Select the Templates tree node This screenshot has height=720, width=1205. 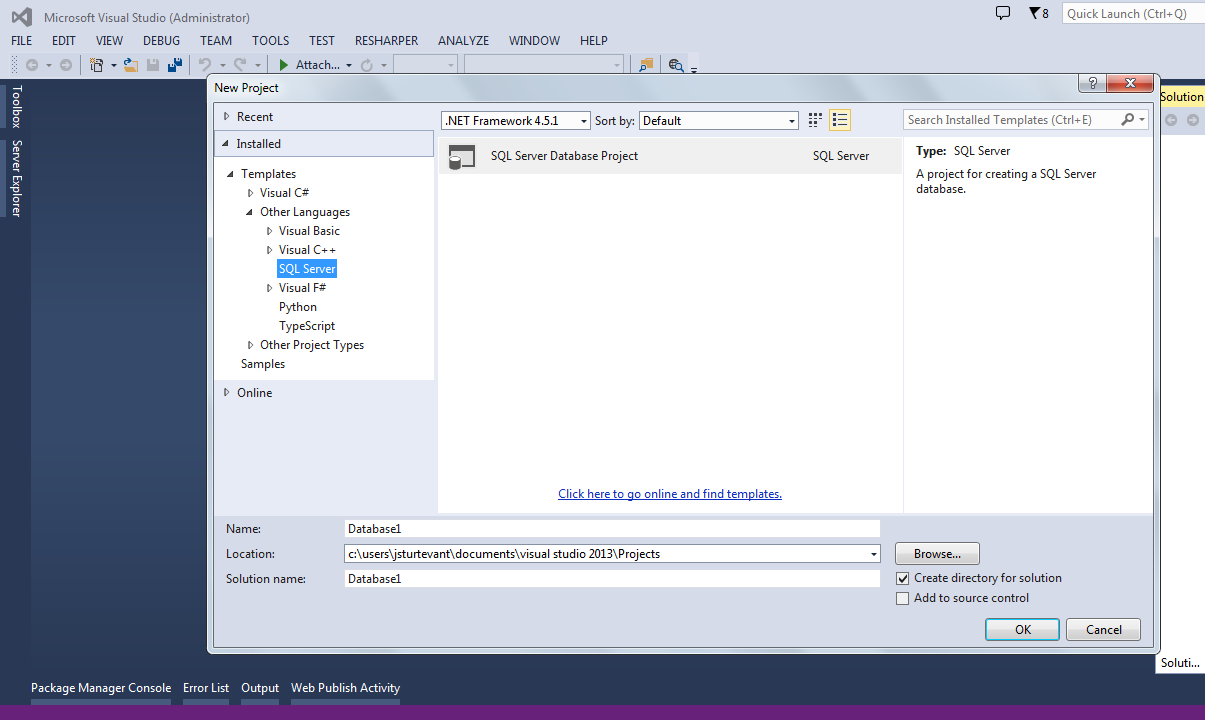tap(268, 174)
